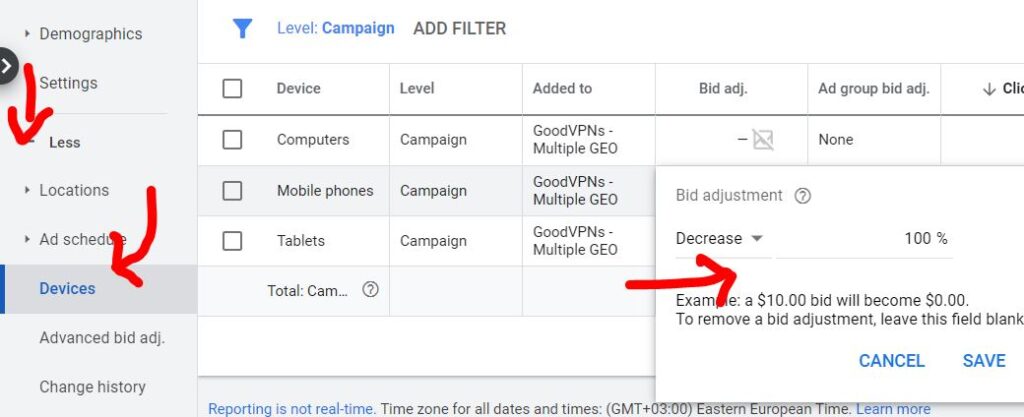Open the Decrease bid direction dropdown

click(x=720, y=239)
